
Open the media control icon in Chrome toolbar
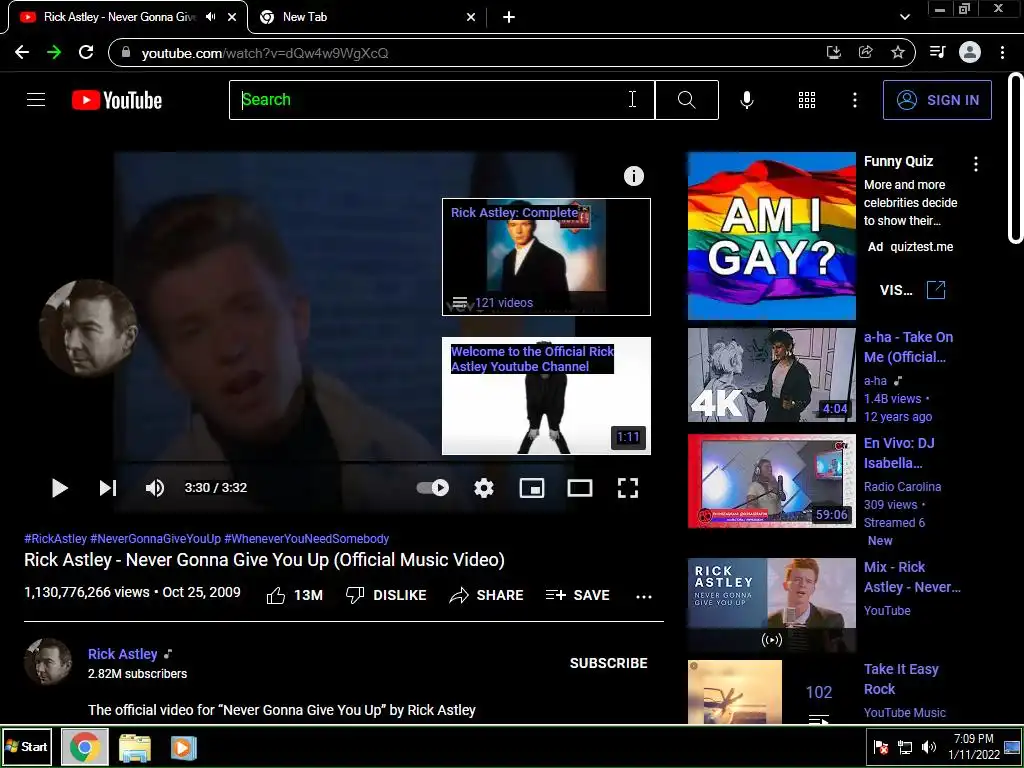[x=937, y=52]
